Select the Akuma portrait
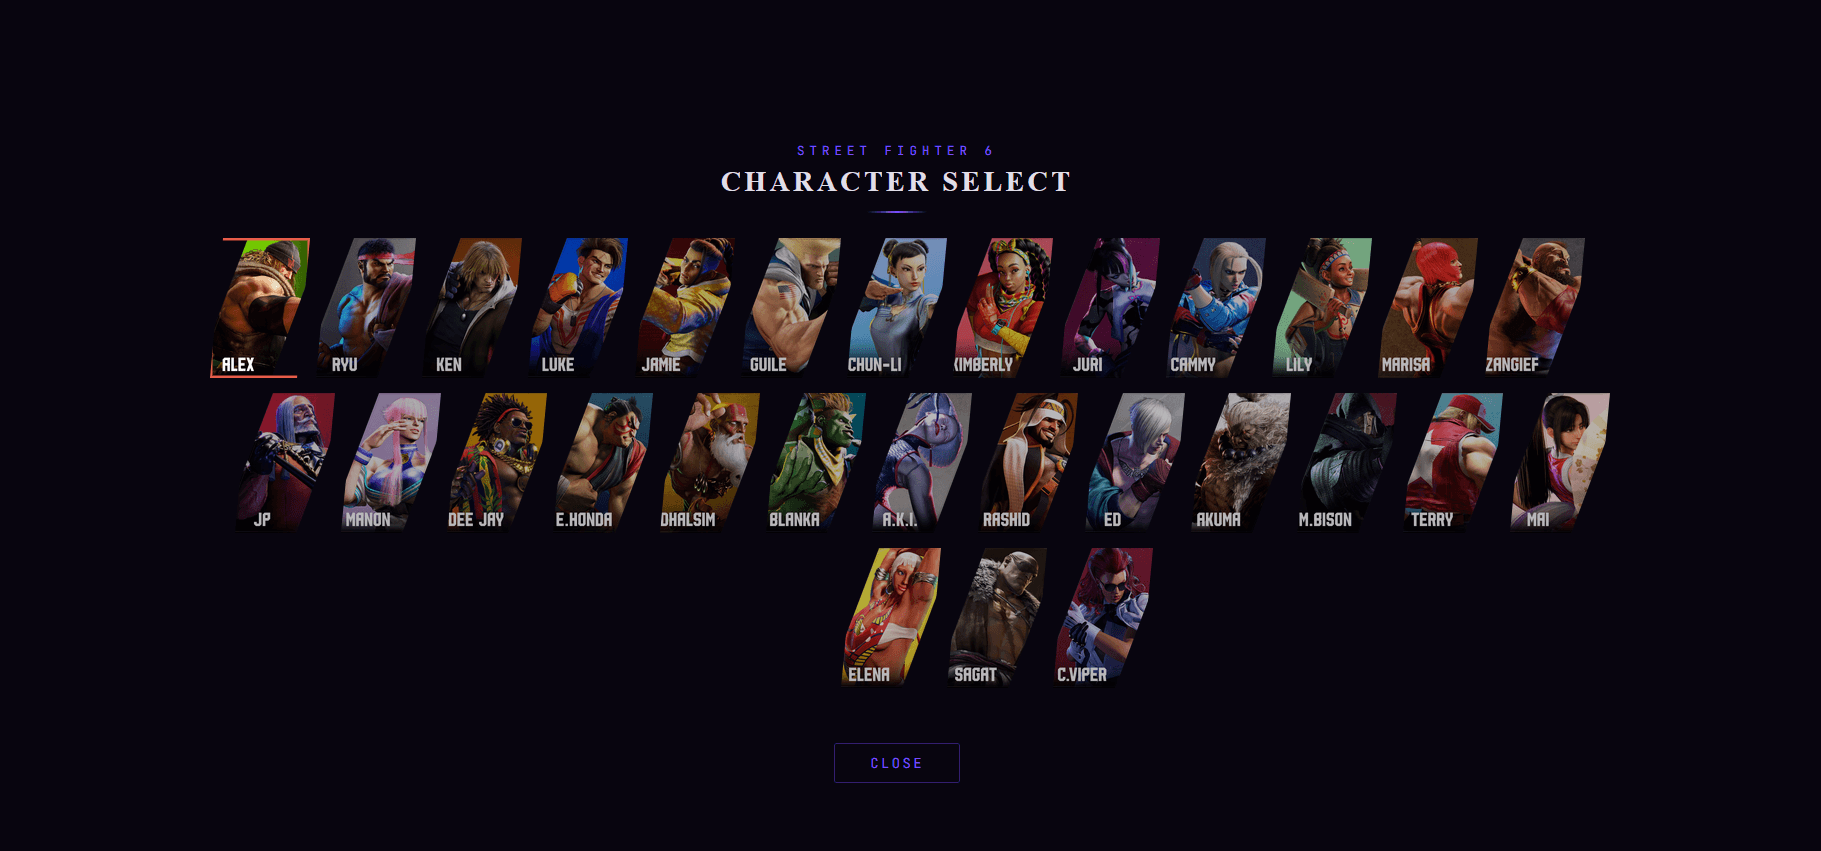Viewport: 1821px width, 851px height. [x=1242, y=462]
